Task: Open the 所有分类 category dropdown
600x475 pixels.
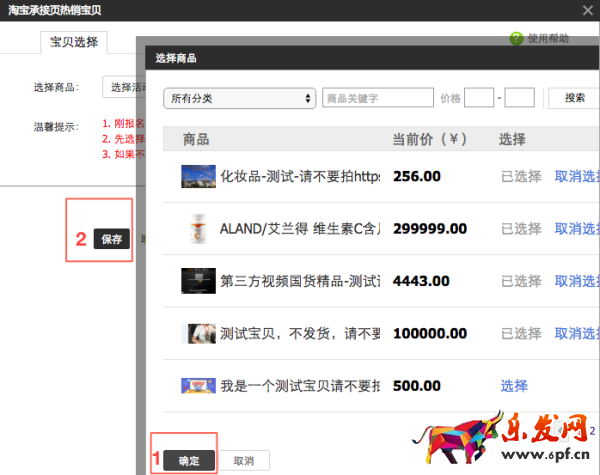Action: click(239, 98)
